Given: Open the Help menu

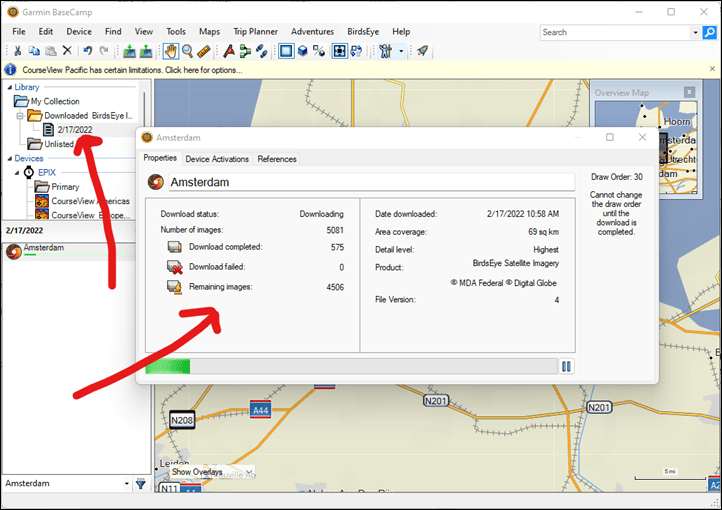Looking at the screenshot, I should (401, 32).
